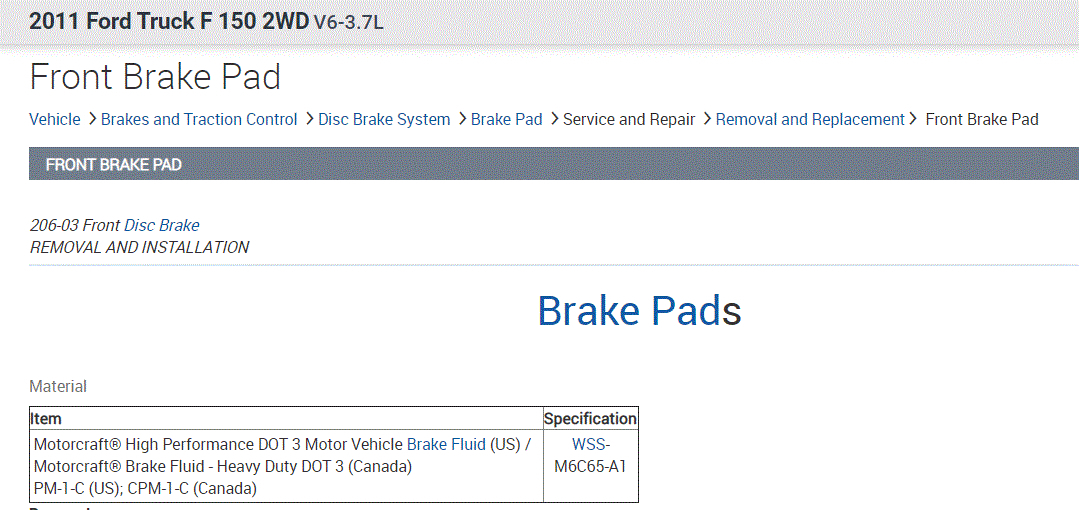Viewport: 1079px width, 510px height.
Task: Open the Vehicle breadcrumb link
Action: [x=55, y=120]
